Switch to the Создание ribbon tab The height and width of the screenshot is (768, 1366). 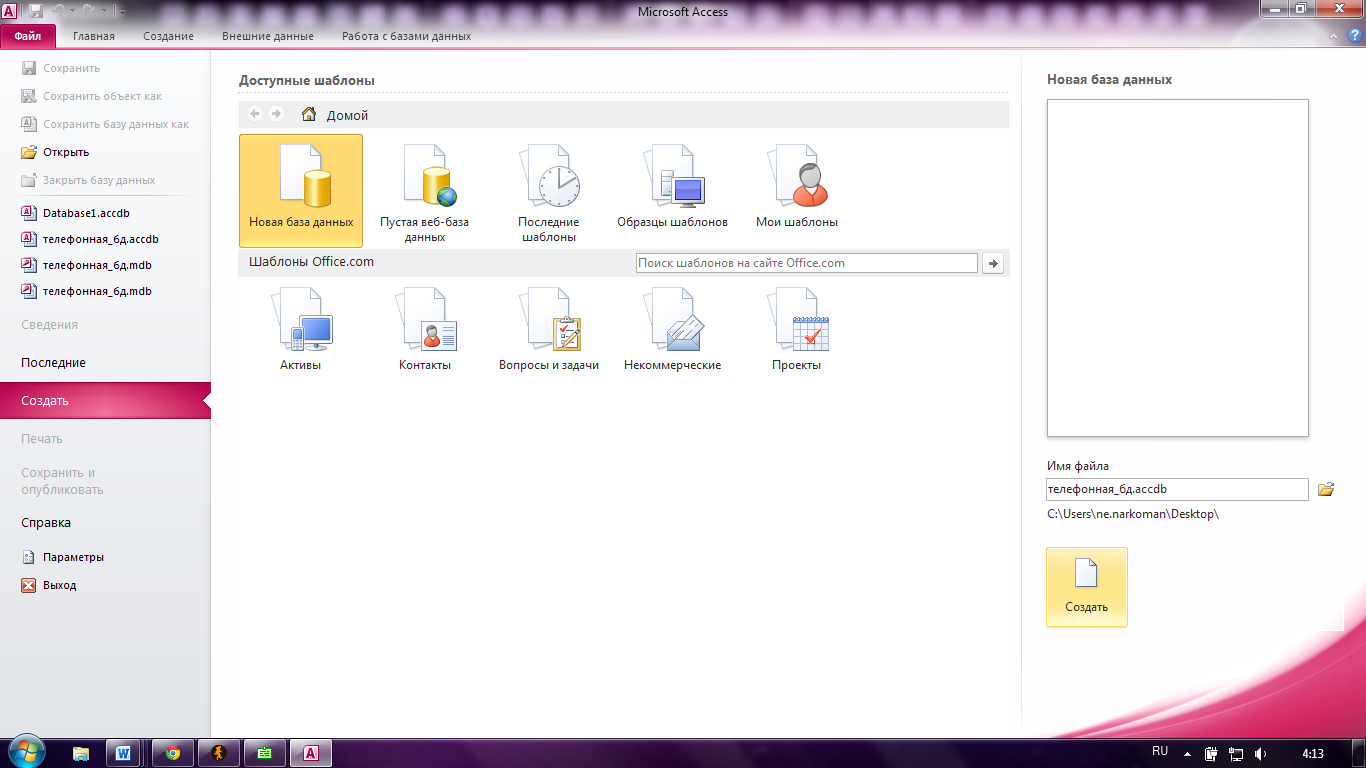[x=168, y=36]
